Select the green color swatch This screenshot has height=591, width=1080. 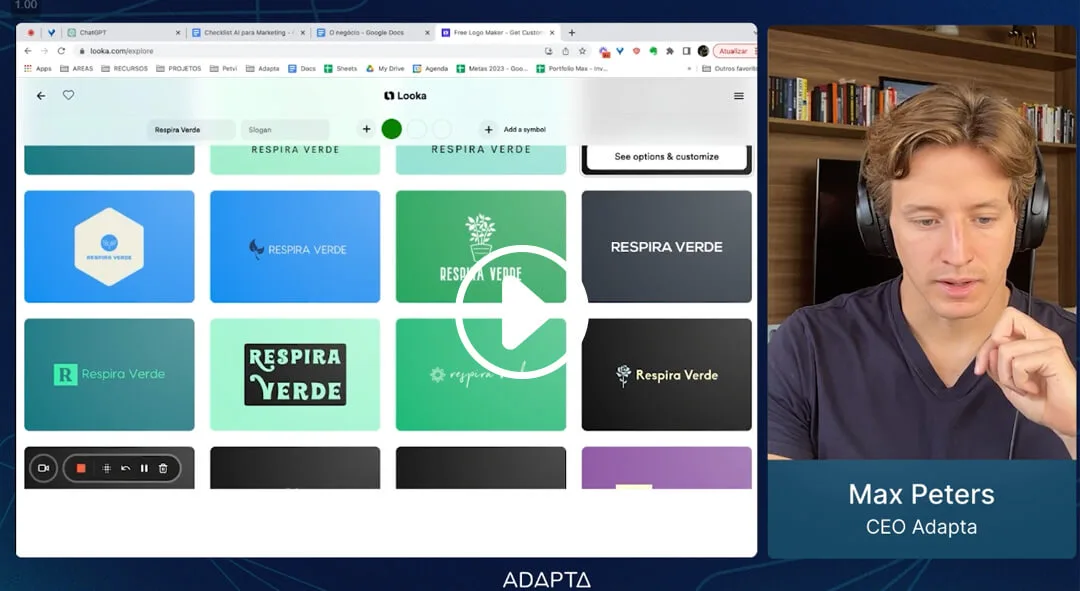(x=391, y=129)
